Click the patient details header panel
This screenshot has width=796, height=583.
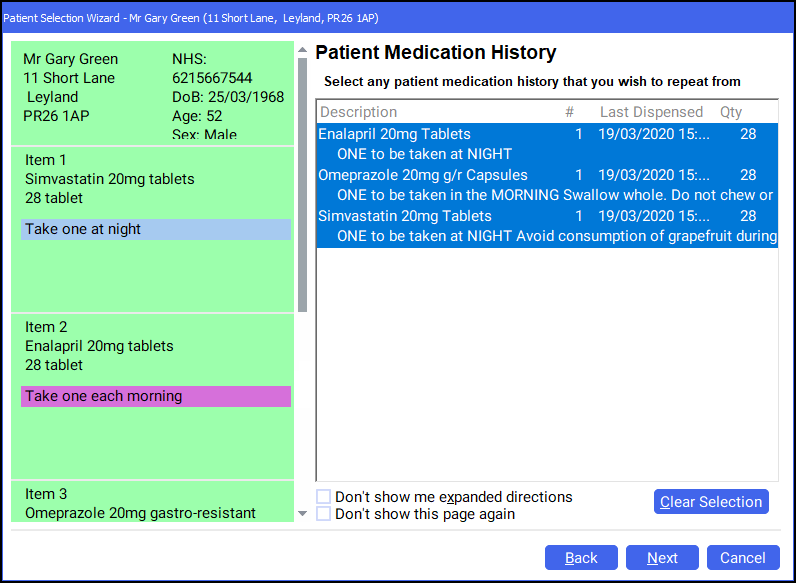152,95
